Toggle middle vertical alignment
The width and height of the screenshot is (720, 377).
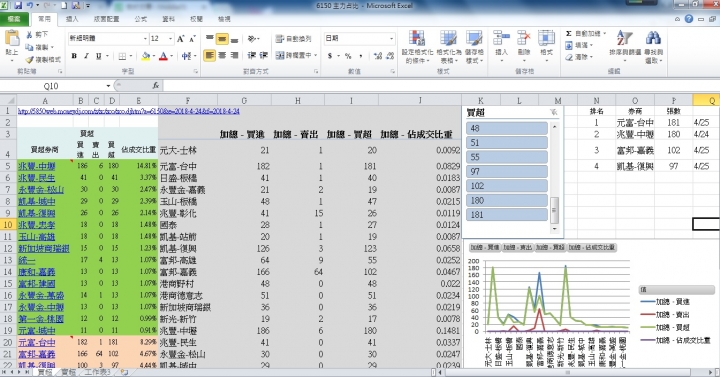click(222, 39)
